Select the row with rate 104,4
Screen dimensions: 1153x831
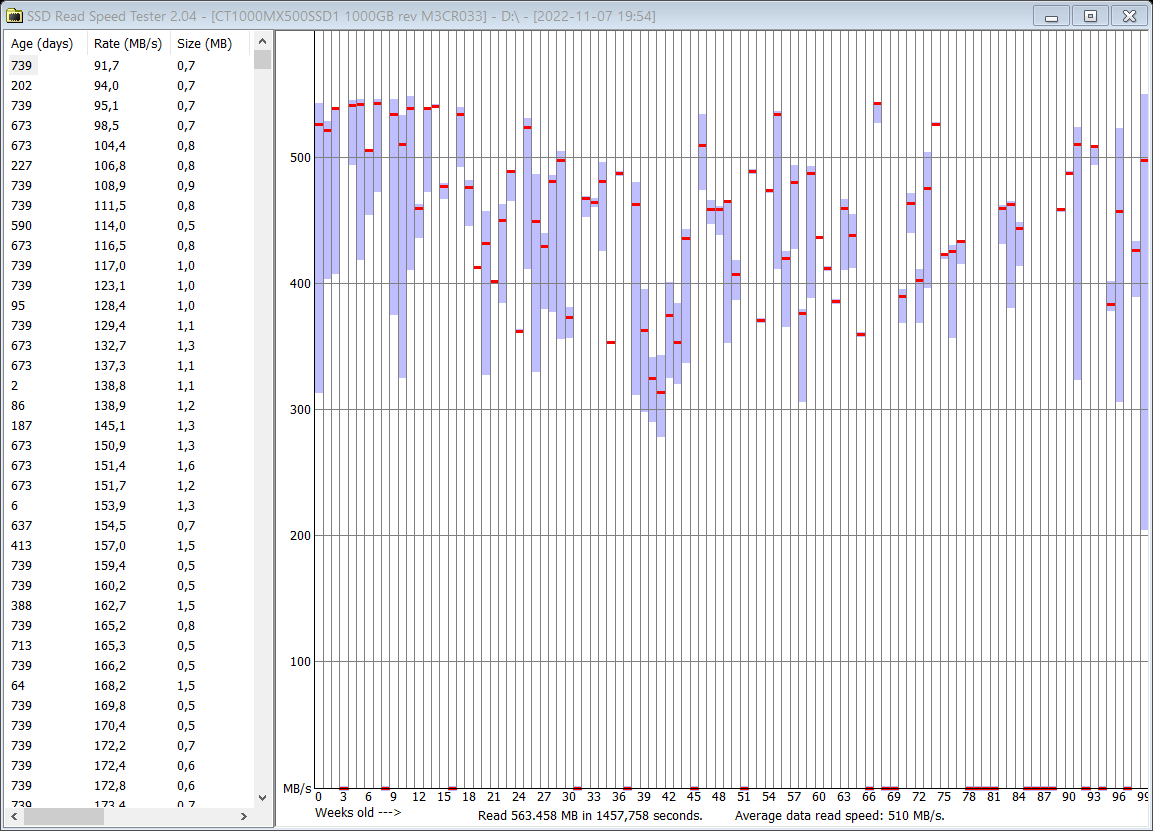pos(129,146)
